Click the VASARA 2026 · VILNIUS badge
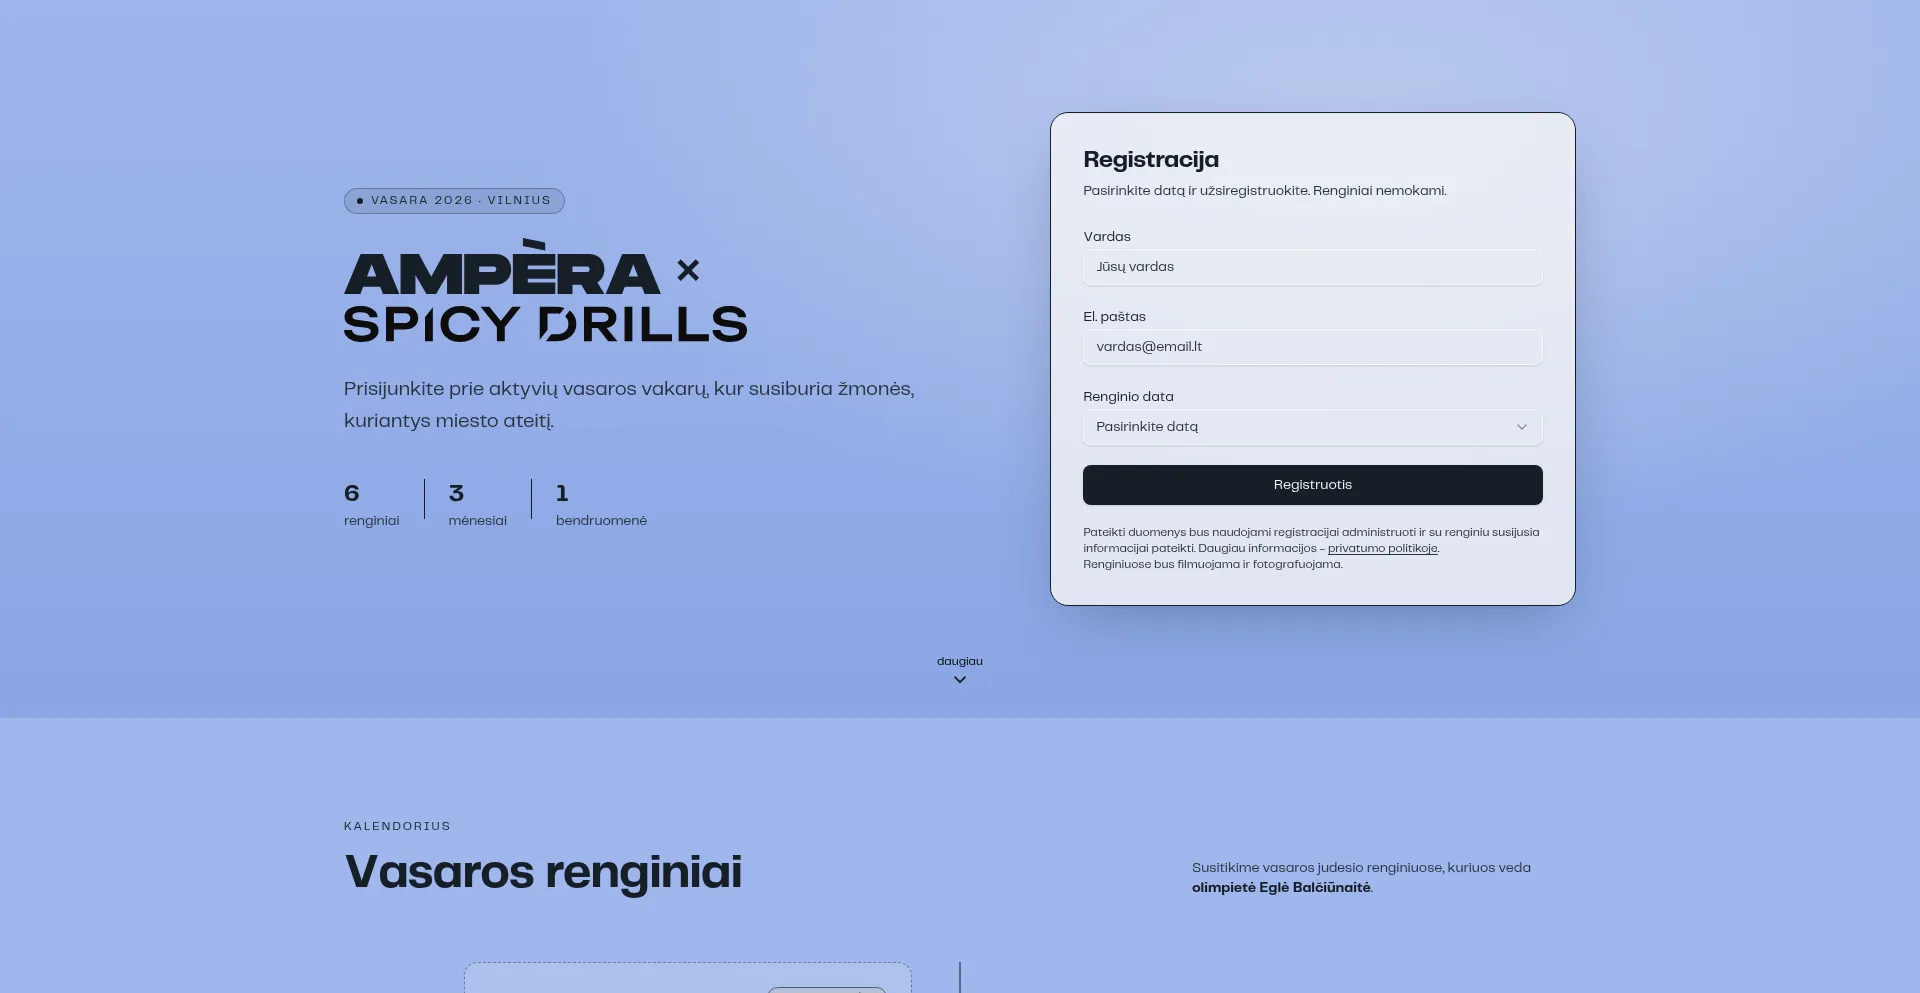 tap(454, 201)
